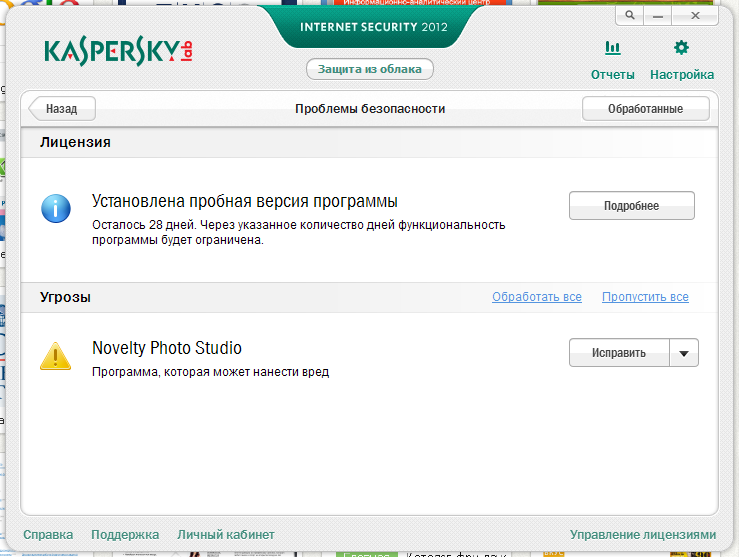This screenshot has width=739, height=557.
Task: Click the yellow warning triangle for Novelty Photo Studio
Action: click(56, 356)
